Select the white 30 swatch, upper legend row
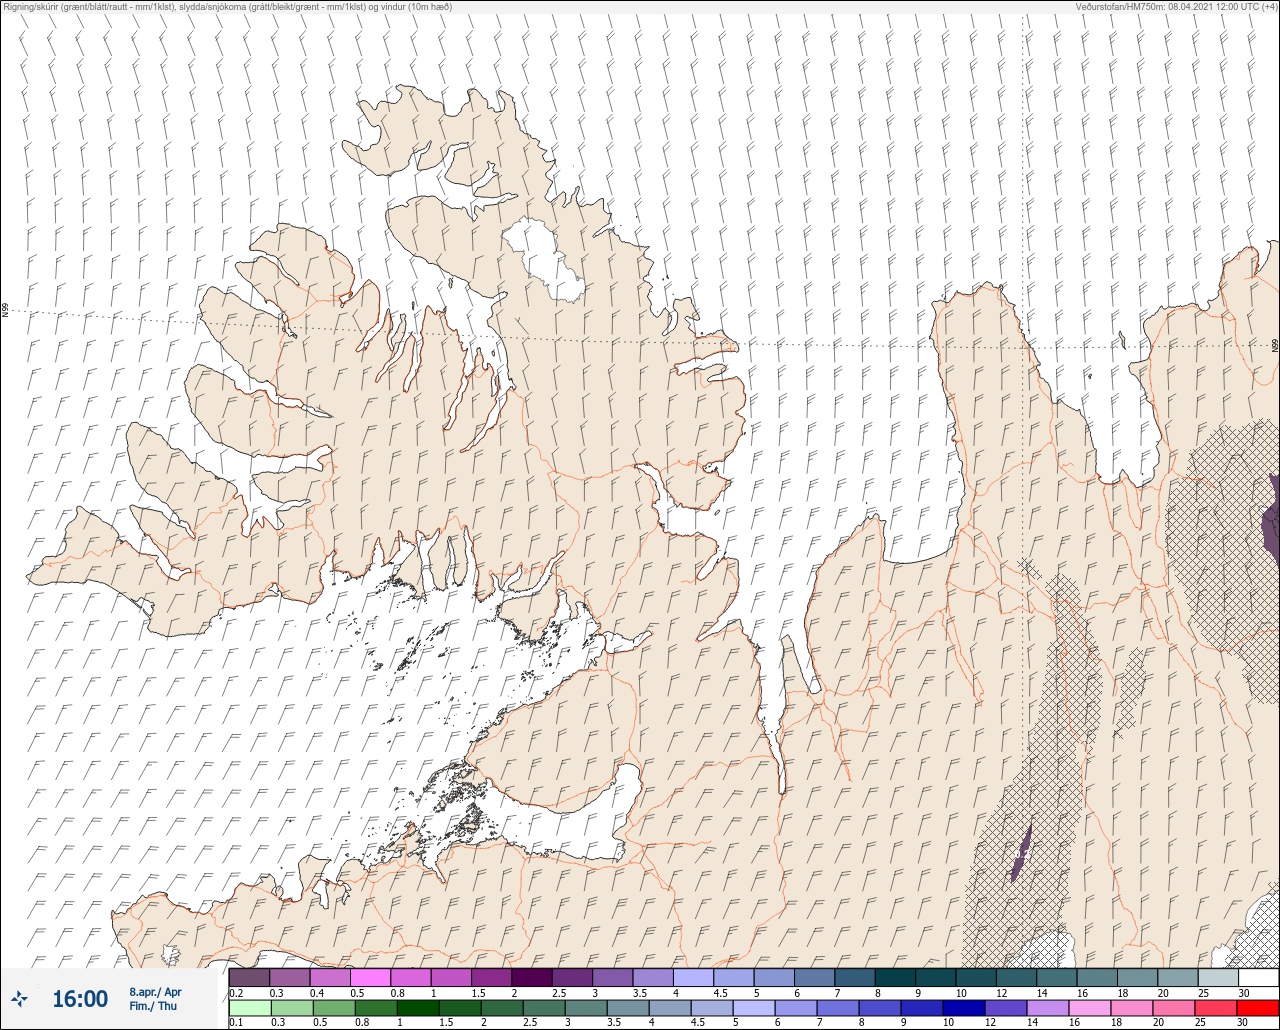 pyautogui.click(x=1258, y=977)
